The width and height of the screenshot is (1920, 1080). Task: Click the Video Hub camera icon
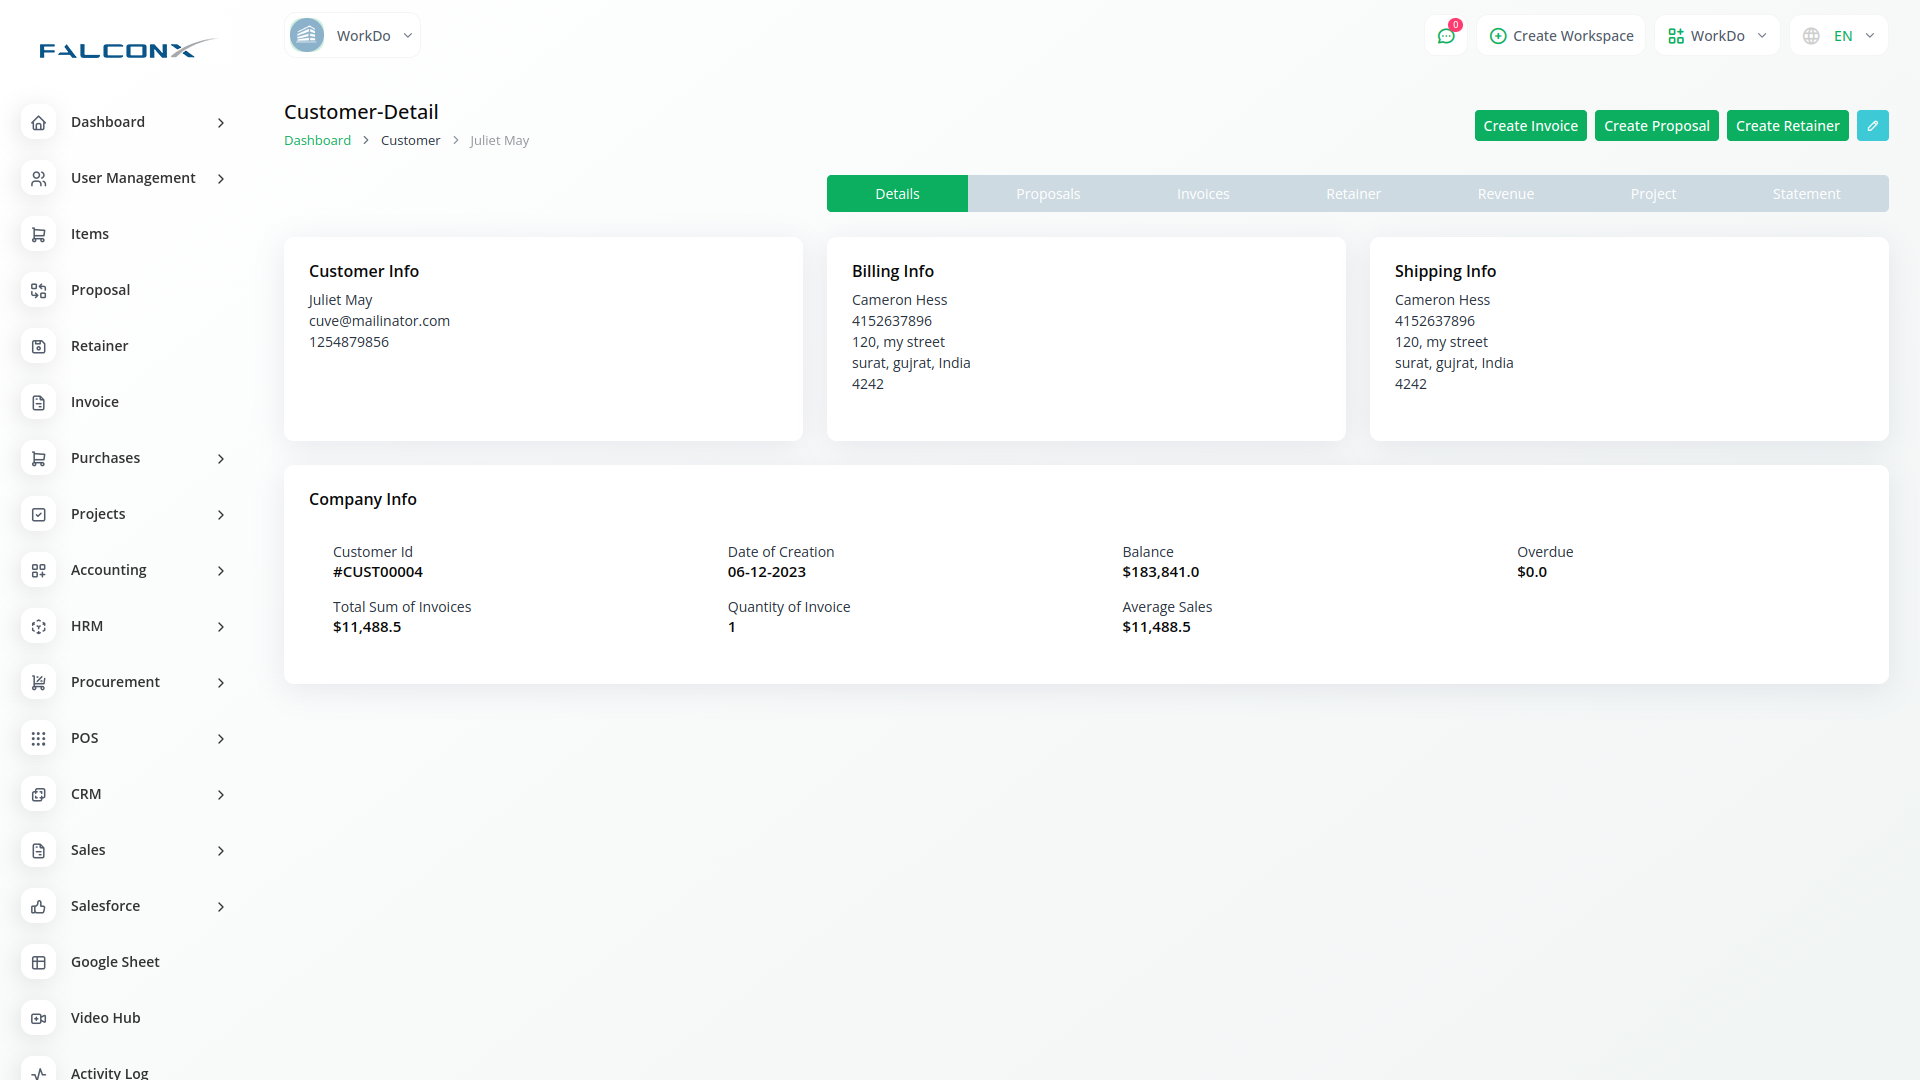point(38,1018)
